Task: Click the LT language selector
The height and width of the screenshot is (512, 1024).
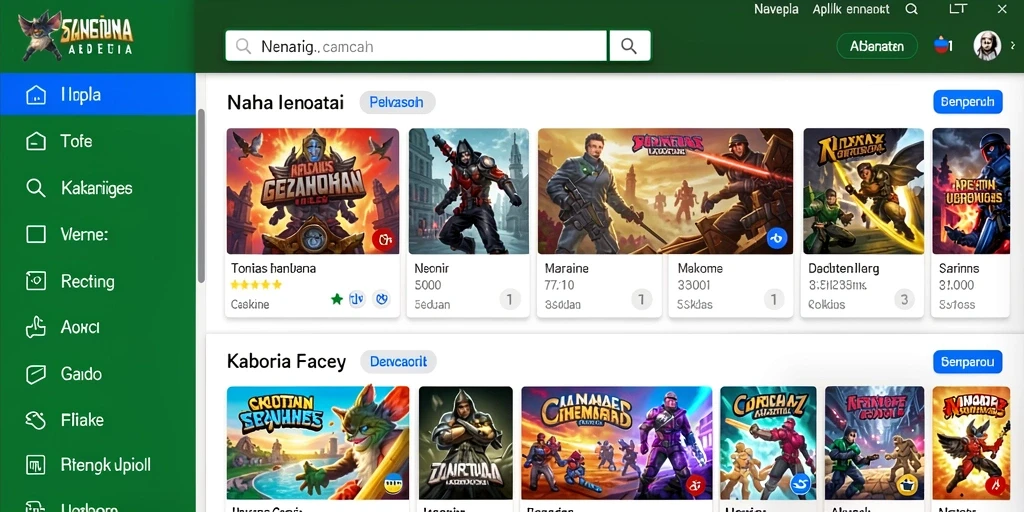Action: tap(957, 9)
